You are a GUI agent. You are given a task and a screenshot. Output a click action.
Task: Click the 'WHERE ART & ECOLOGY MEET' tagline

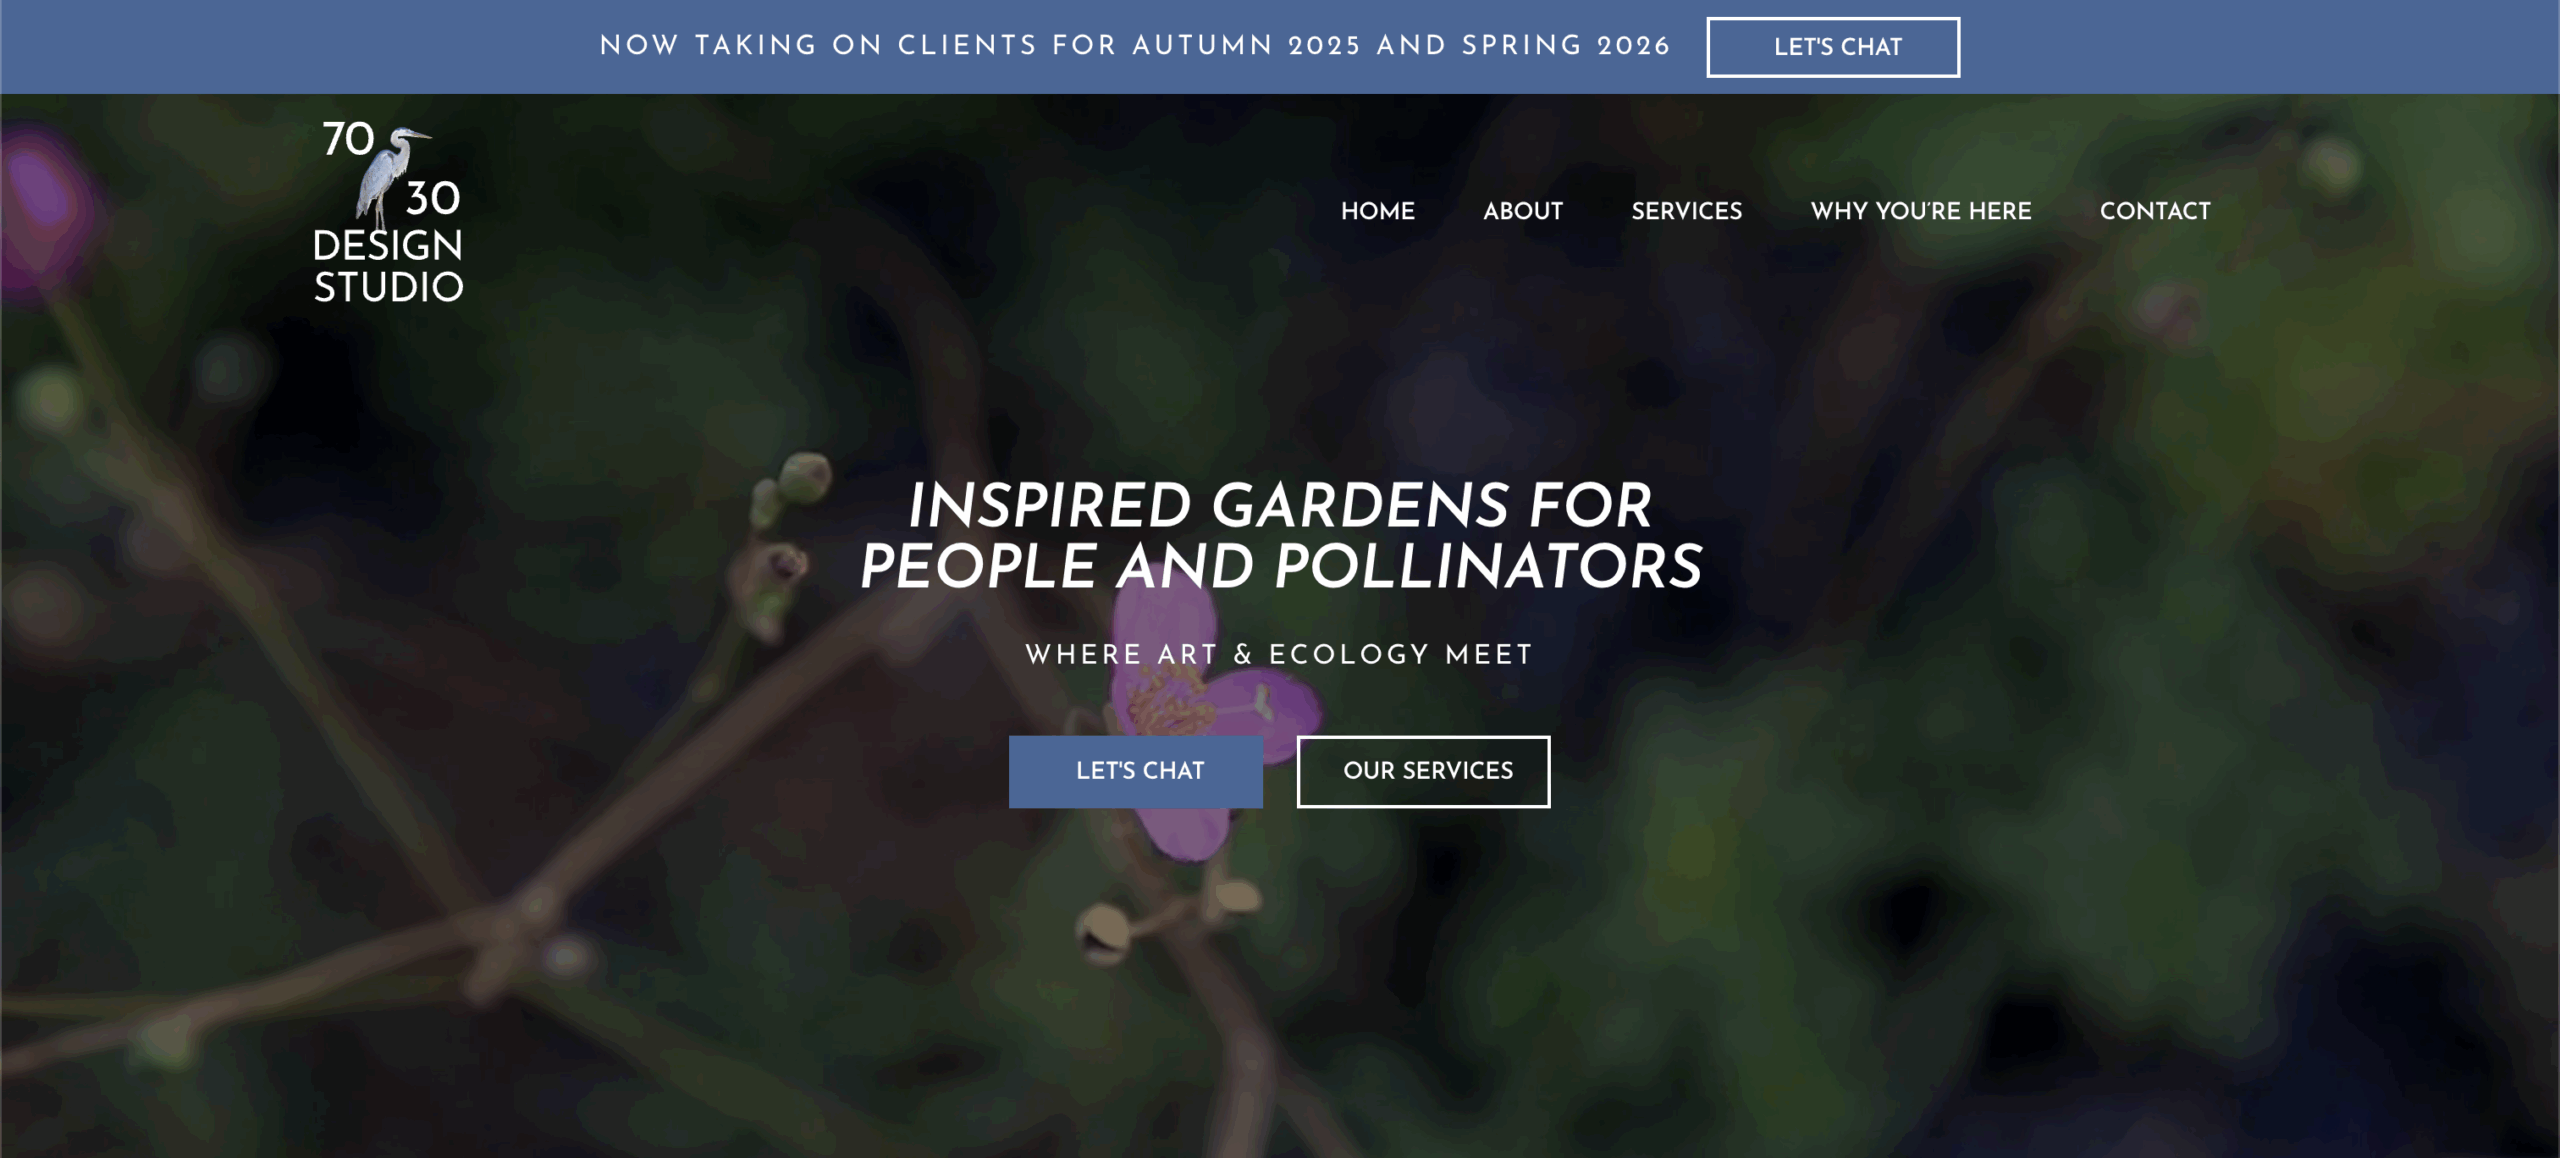(1279, 655)
